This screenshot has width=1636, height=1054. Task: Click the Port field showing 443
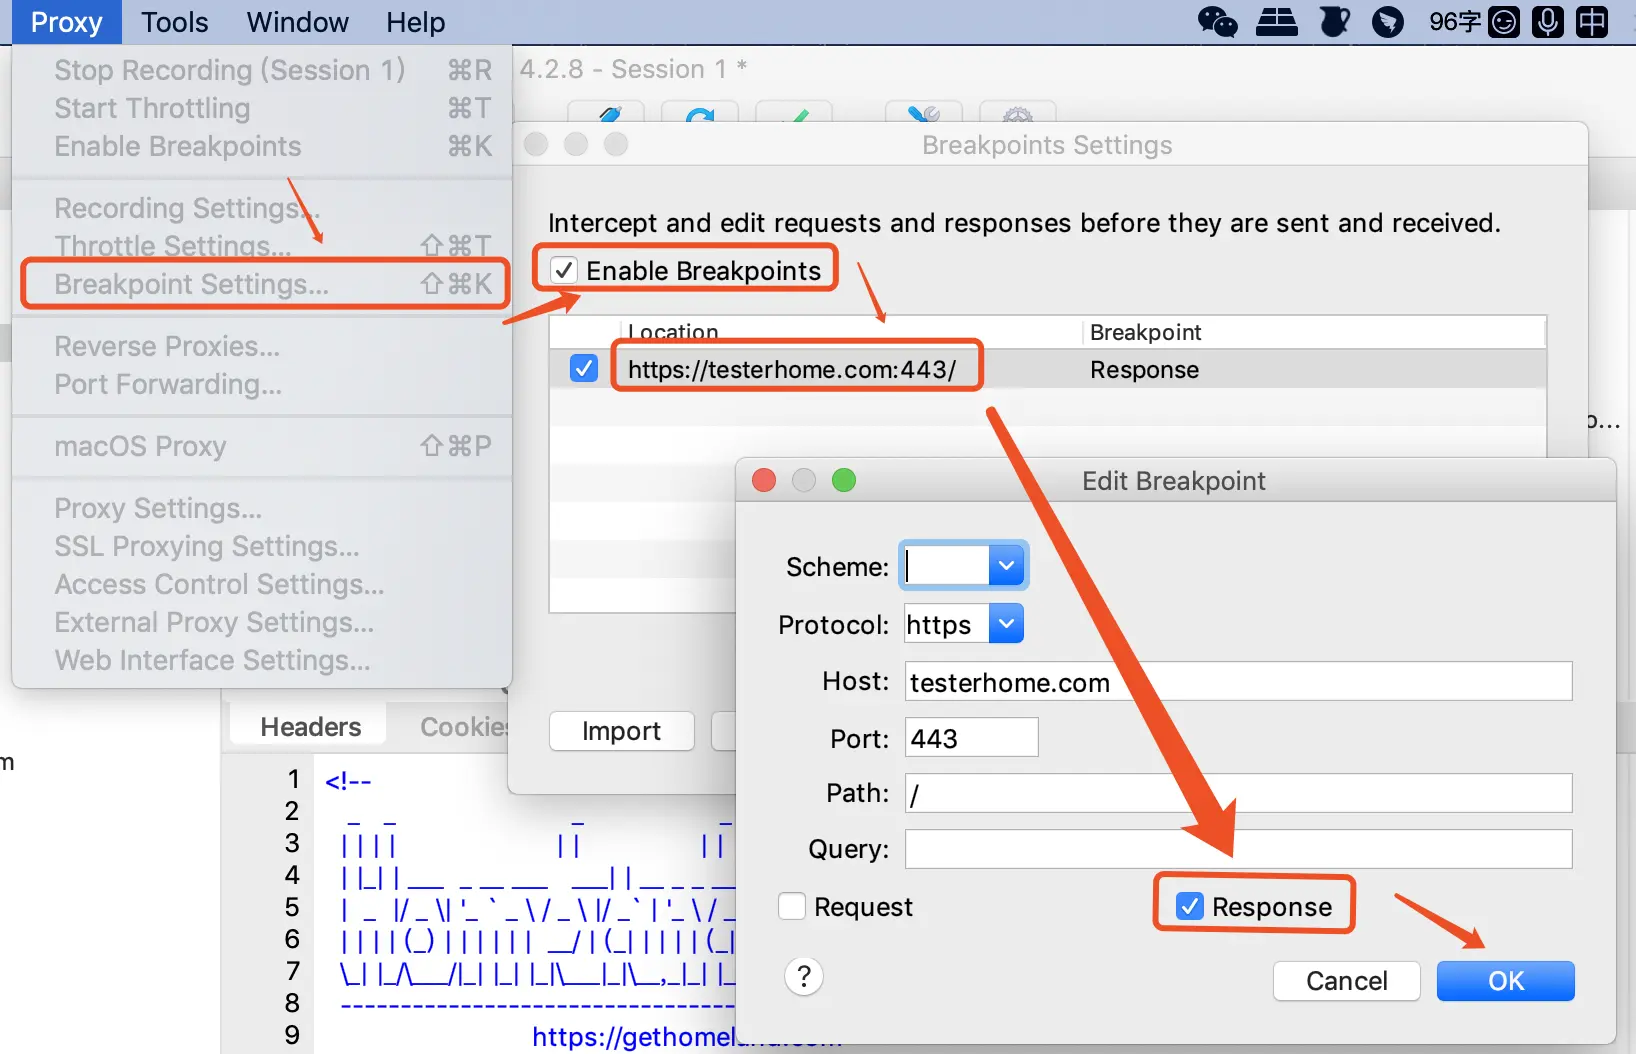pyautogui.click(x=971, y=738)
